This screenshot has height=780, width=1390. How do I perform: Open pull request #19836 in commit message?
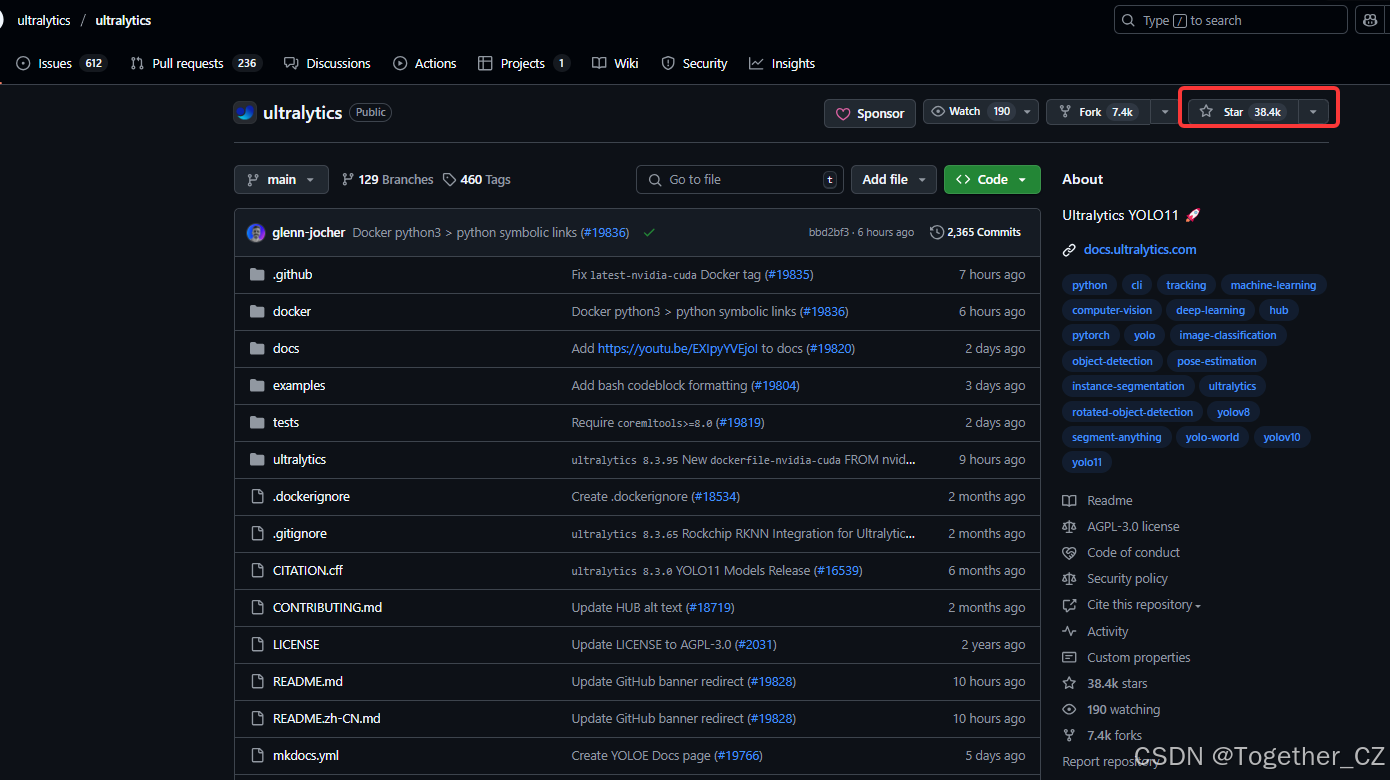(605, 232)
